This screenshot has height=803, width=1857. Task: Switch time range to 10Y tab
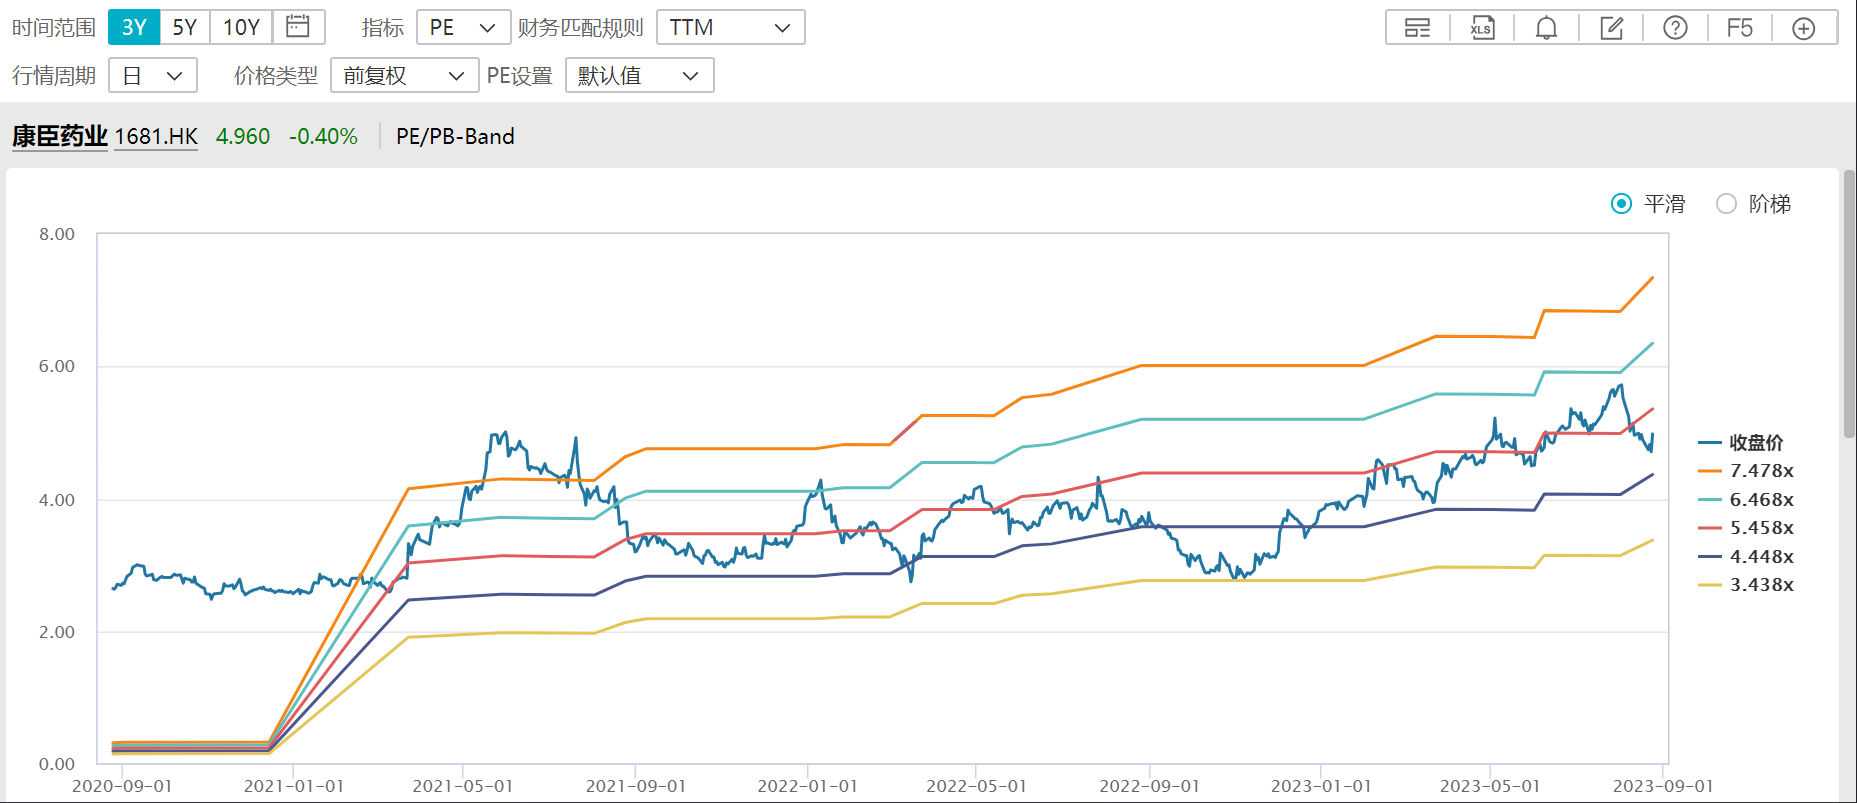click(241, 27)
